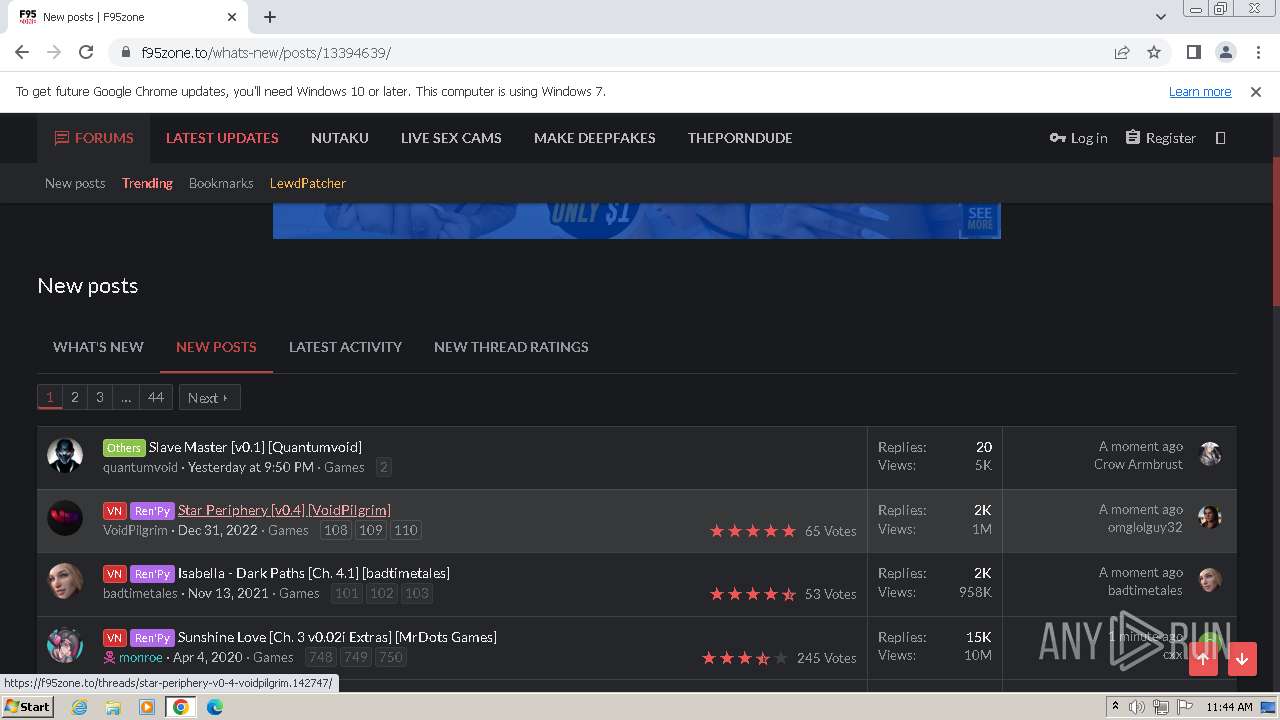Close the New posts browser tab

(x=232, y=16)
